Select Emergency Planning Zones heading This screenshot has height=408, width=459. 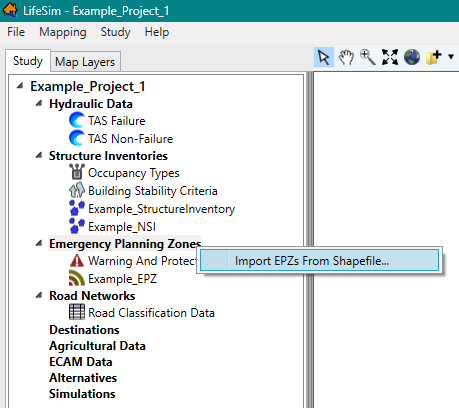point(125,244)
